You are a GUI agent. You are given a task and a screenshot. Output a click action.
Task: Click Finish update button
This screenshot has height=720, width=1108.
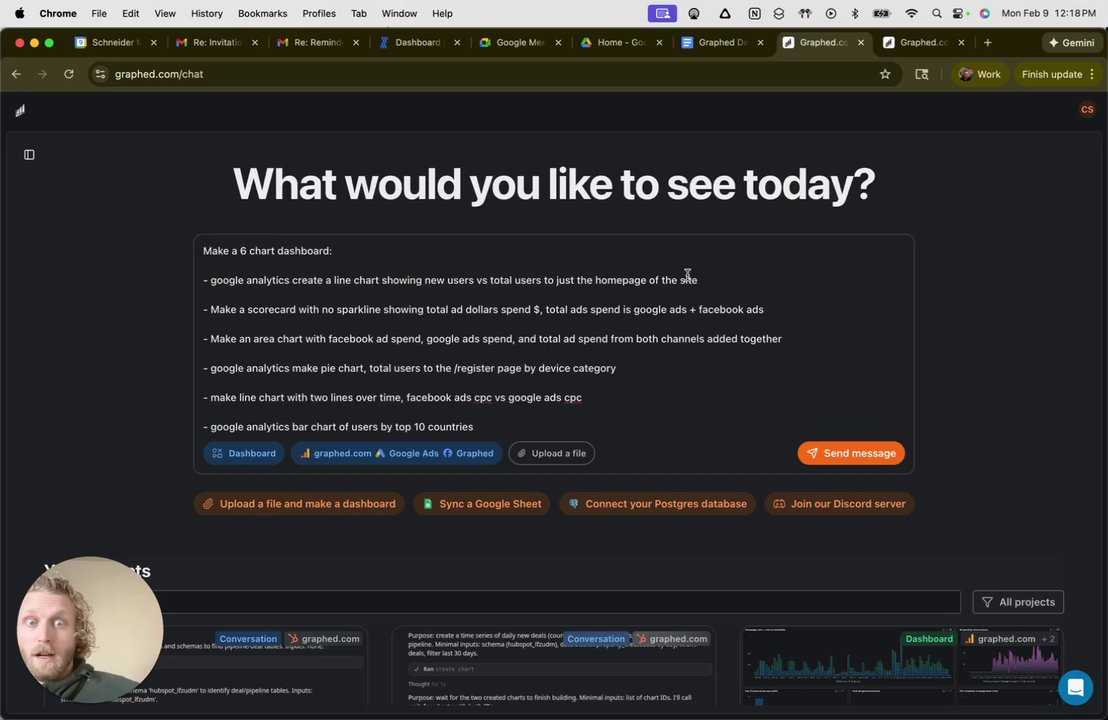point(1051,74)
